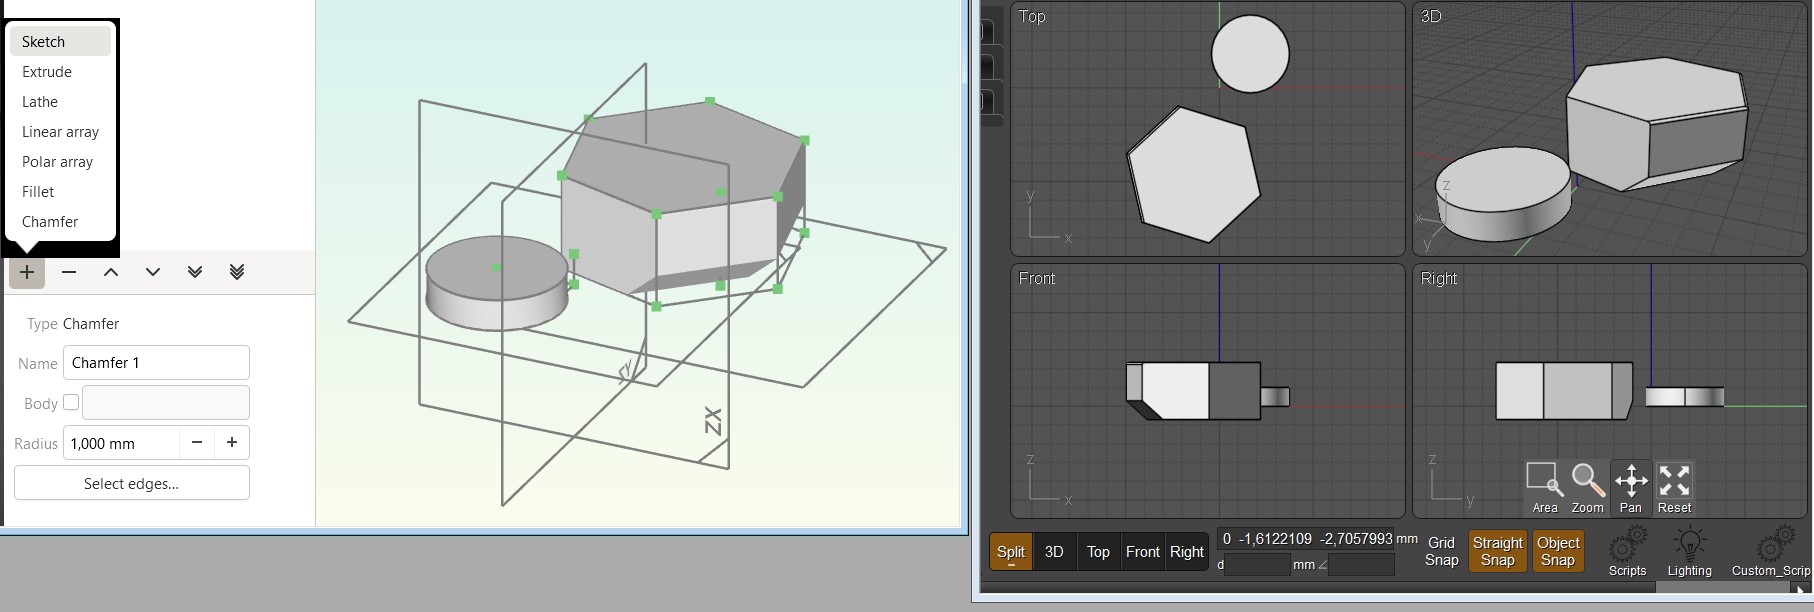Click the Name field containing Chamfer 1

(x=156, y=362)
